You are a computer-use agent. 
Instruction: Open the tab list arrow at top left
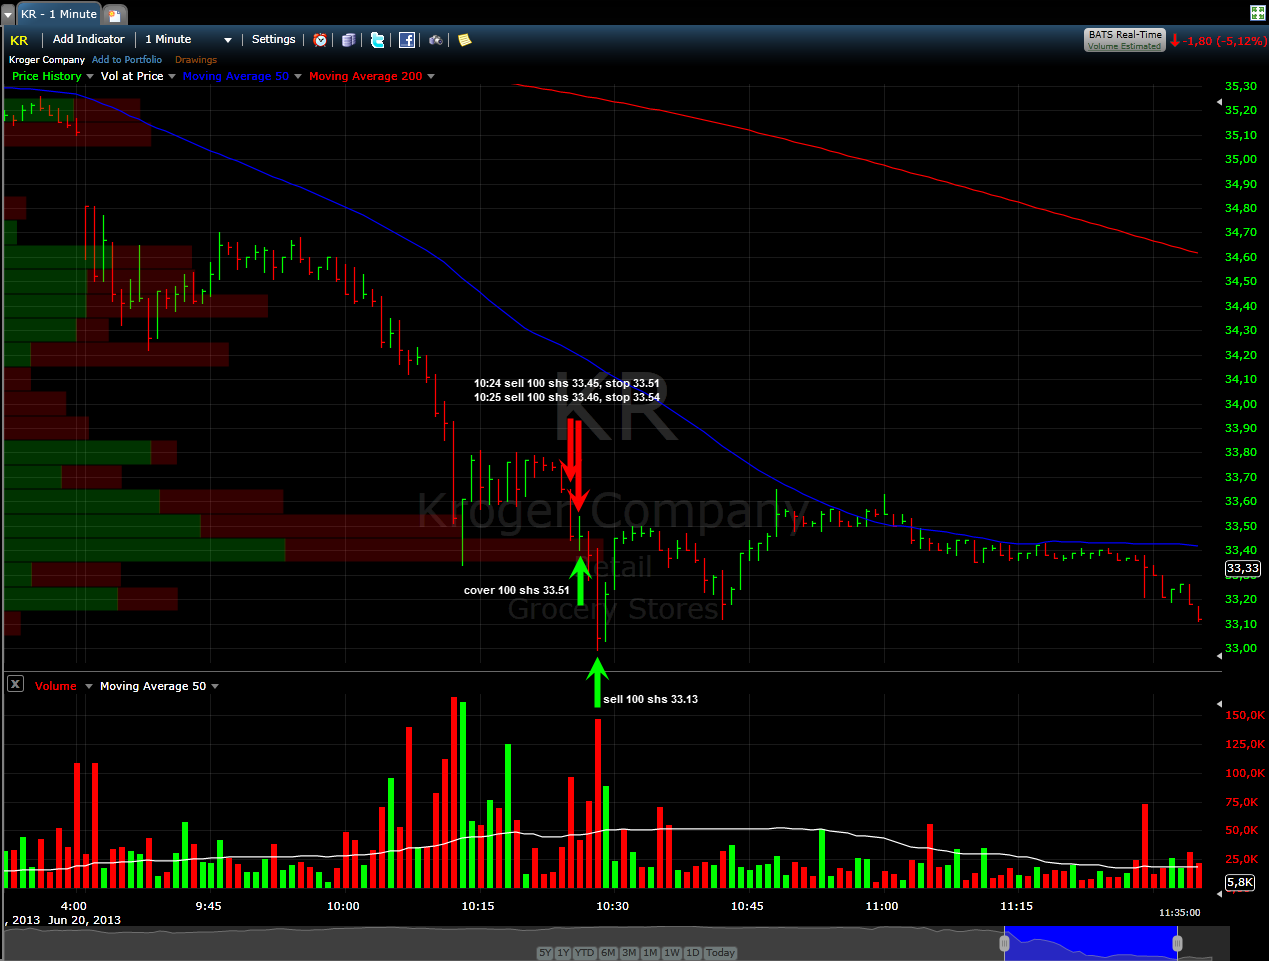tap(8, 15)
